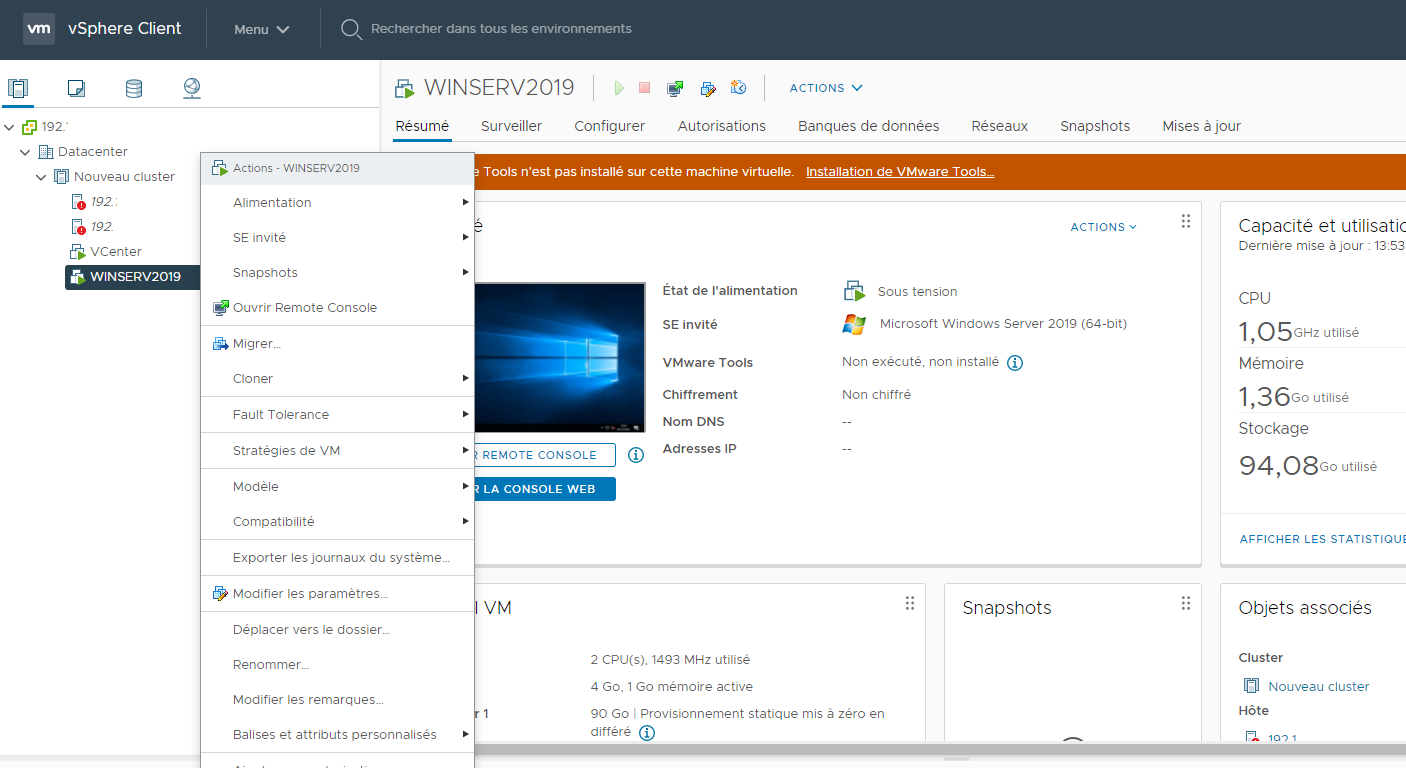Open the Snapshots tab in the header
The height and width of the screenshot is (768, 1406).
[x=1095, y=126]
